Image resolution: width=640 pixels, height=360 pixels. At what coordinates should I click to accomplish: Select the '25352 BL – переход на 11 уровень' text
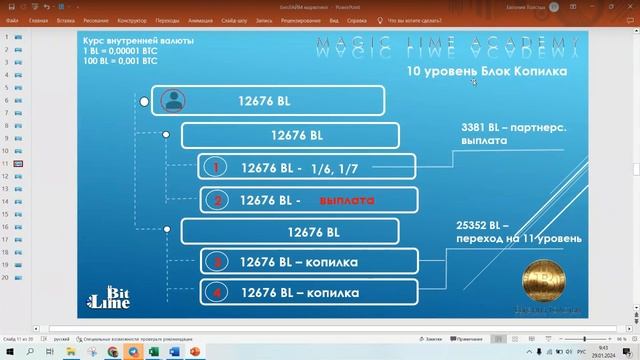tap(519, 231)
